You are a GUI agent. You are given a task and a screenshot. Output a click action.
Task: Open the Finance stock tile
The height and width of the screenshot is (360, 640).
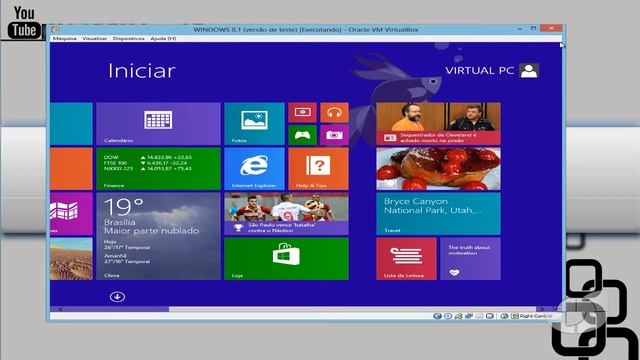[x=158, y=169]
